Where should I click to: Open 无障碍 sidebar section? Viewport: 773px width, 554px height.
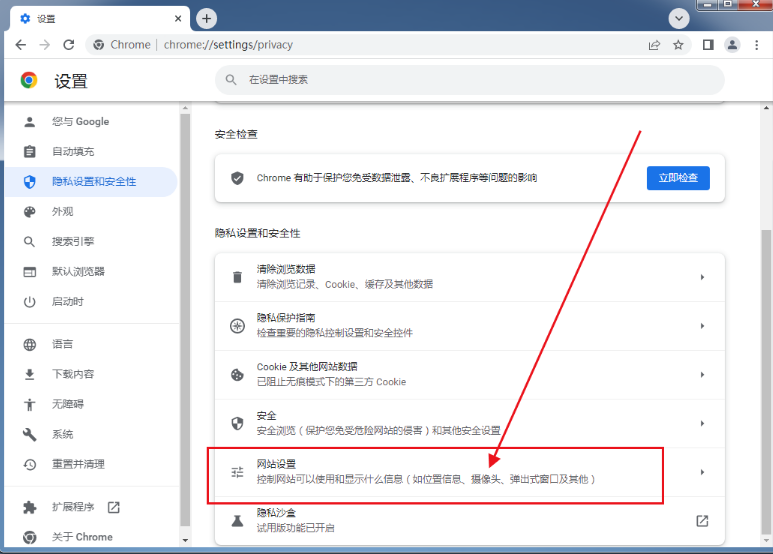click(92, 405)
